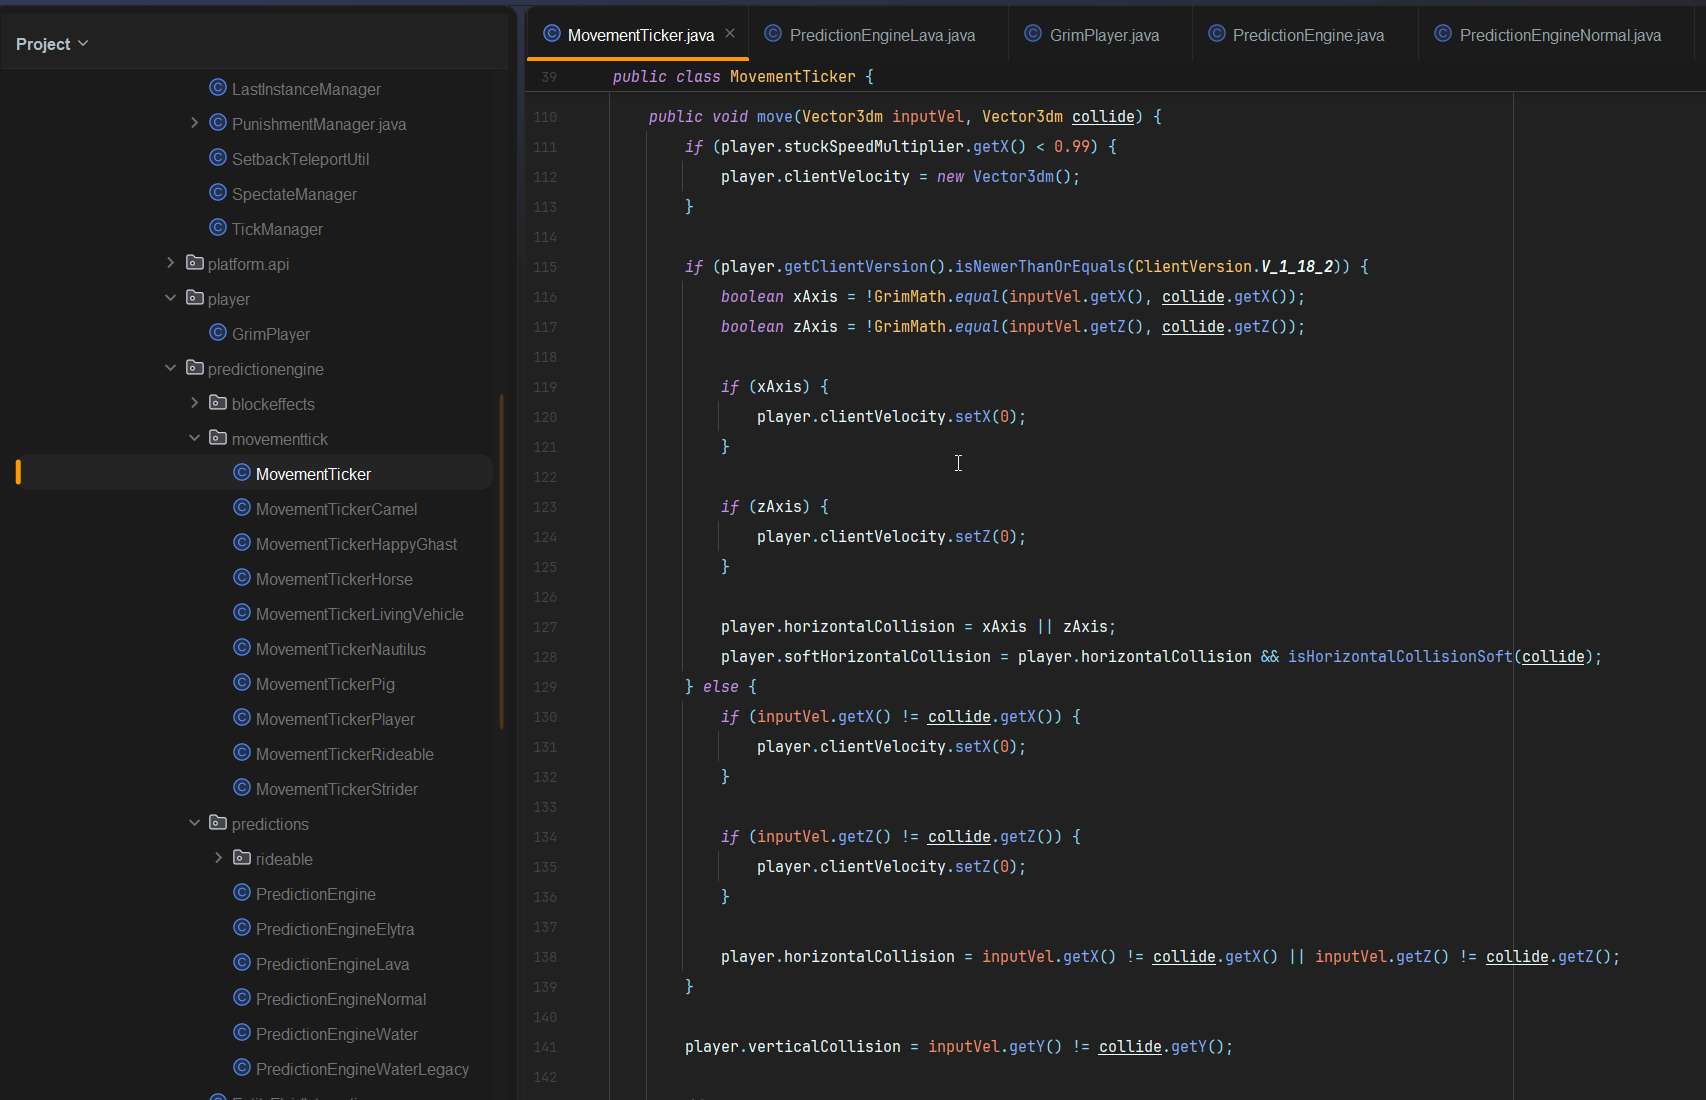Click the movementtick folder icon
This screenshot has height=1100, width=1706.
coord(218,438)
